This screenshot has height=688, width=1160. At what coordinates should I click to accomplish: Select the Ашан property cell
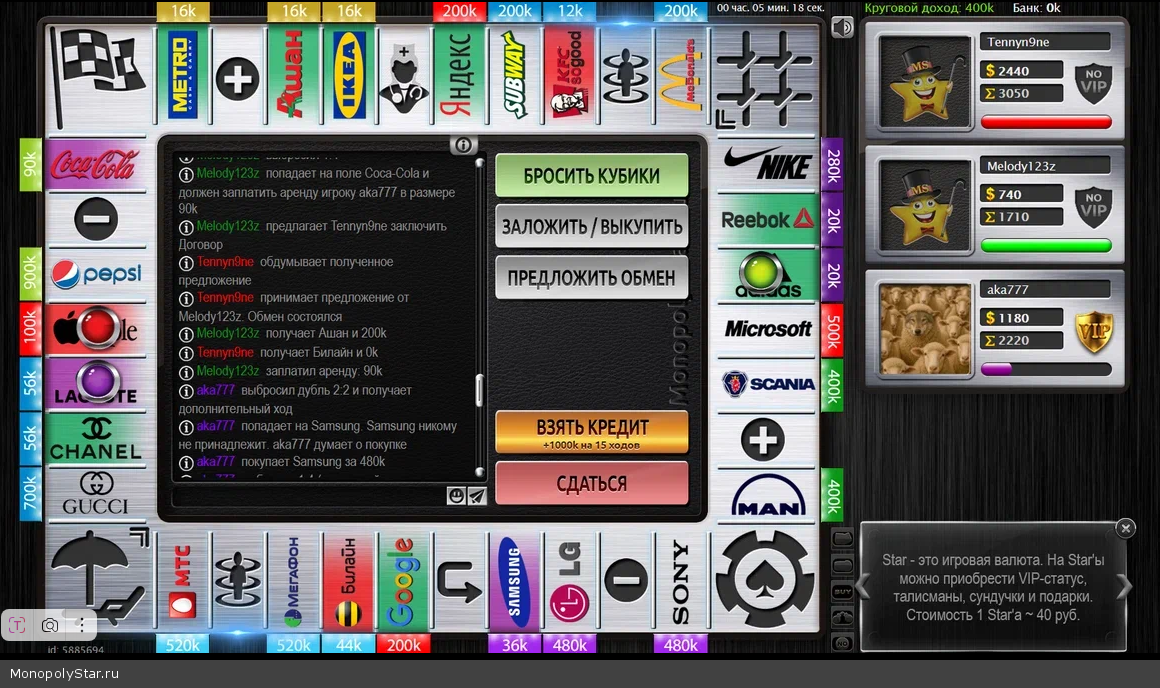[294, 75]
